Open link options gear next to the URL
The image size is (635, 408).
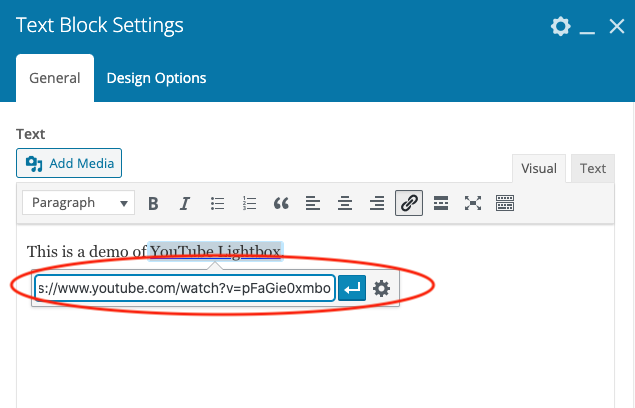381,289
